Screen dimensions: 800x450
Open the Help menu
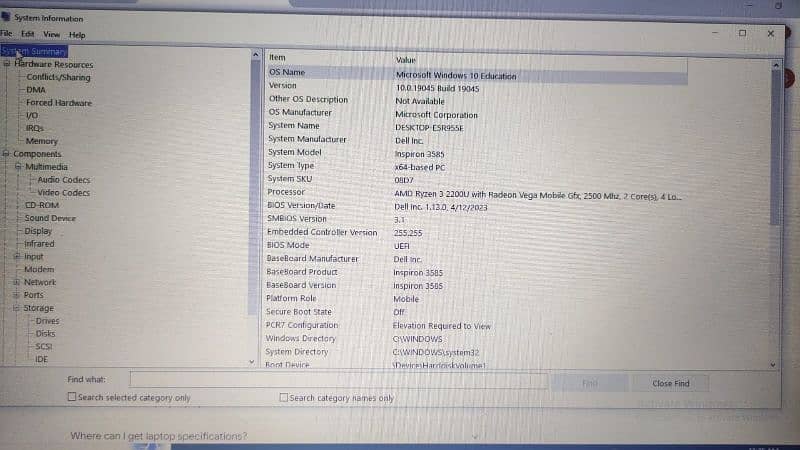(77, 34)
